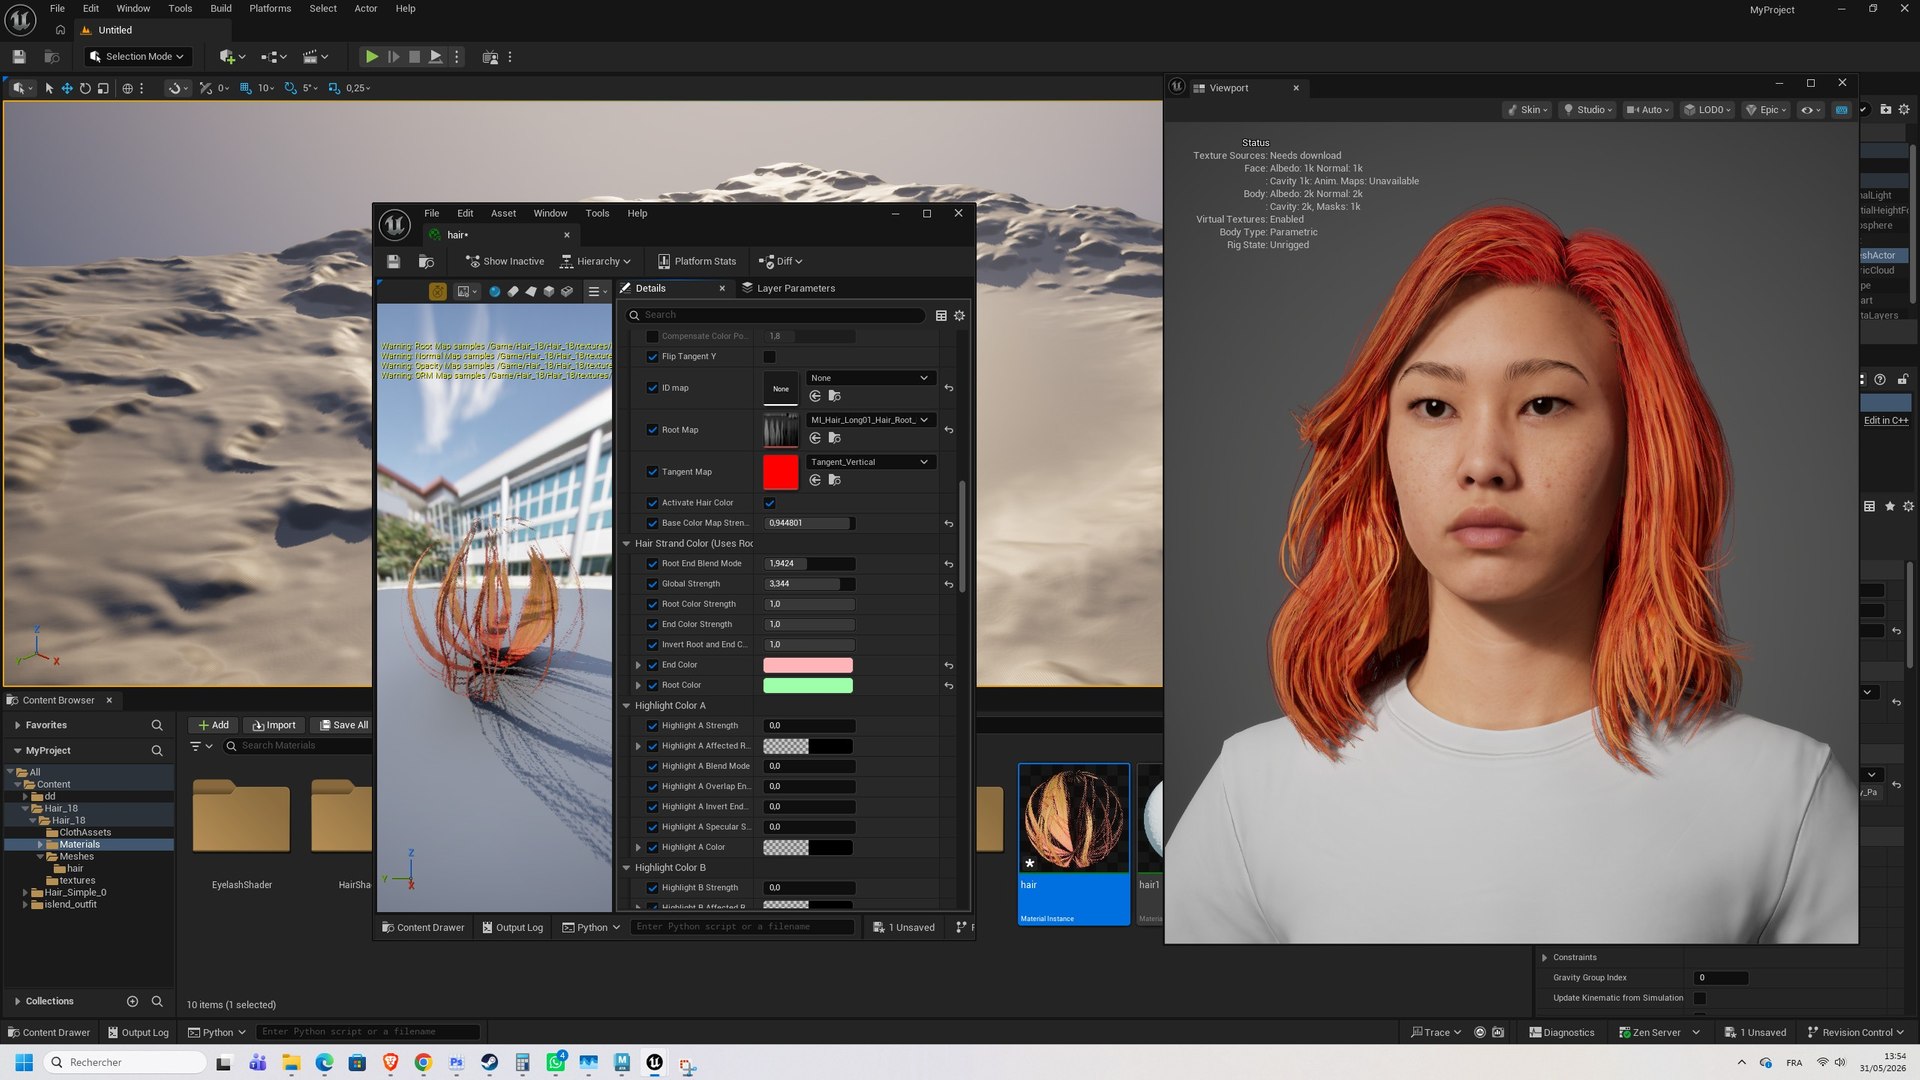Browse to Root Map texture asset
1920x1080 pixels.
835,438
